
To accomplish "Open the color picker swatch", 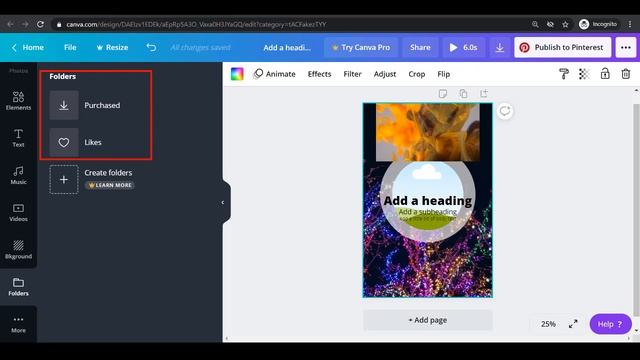I will (x=237, y=74).
